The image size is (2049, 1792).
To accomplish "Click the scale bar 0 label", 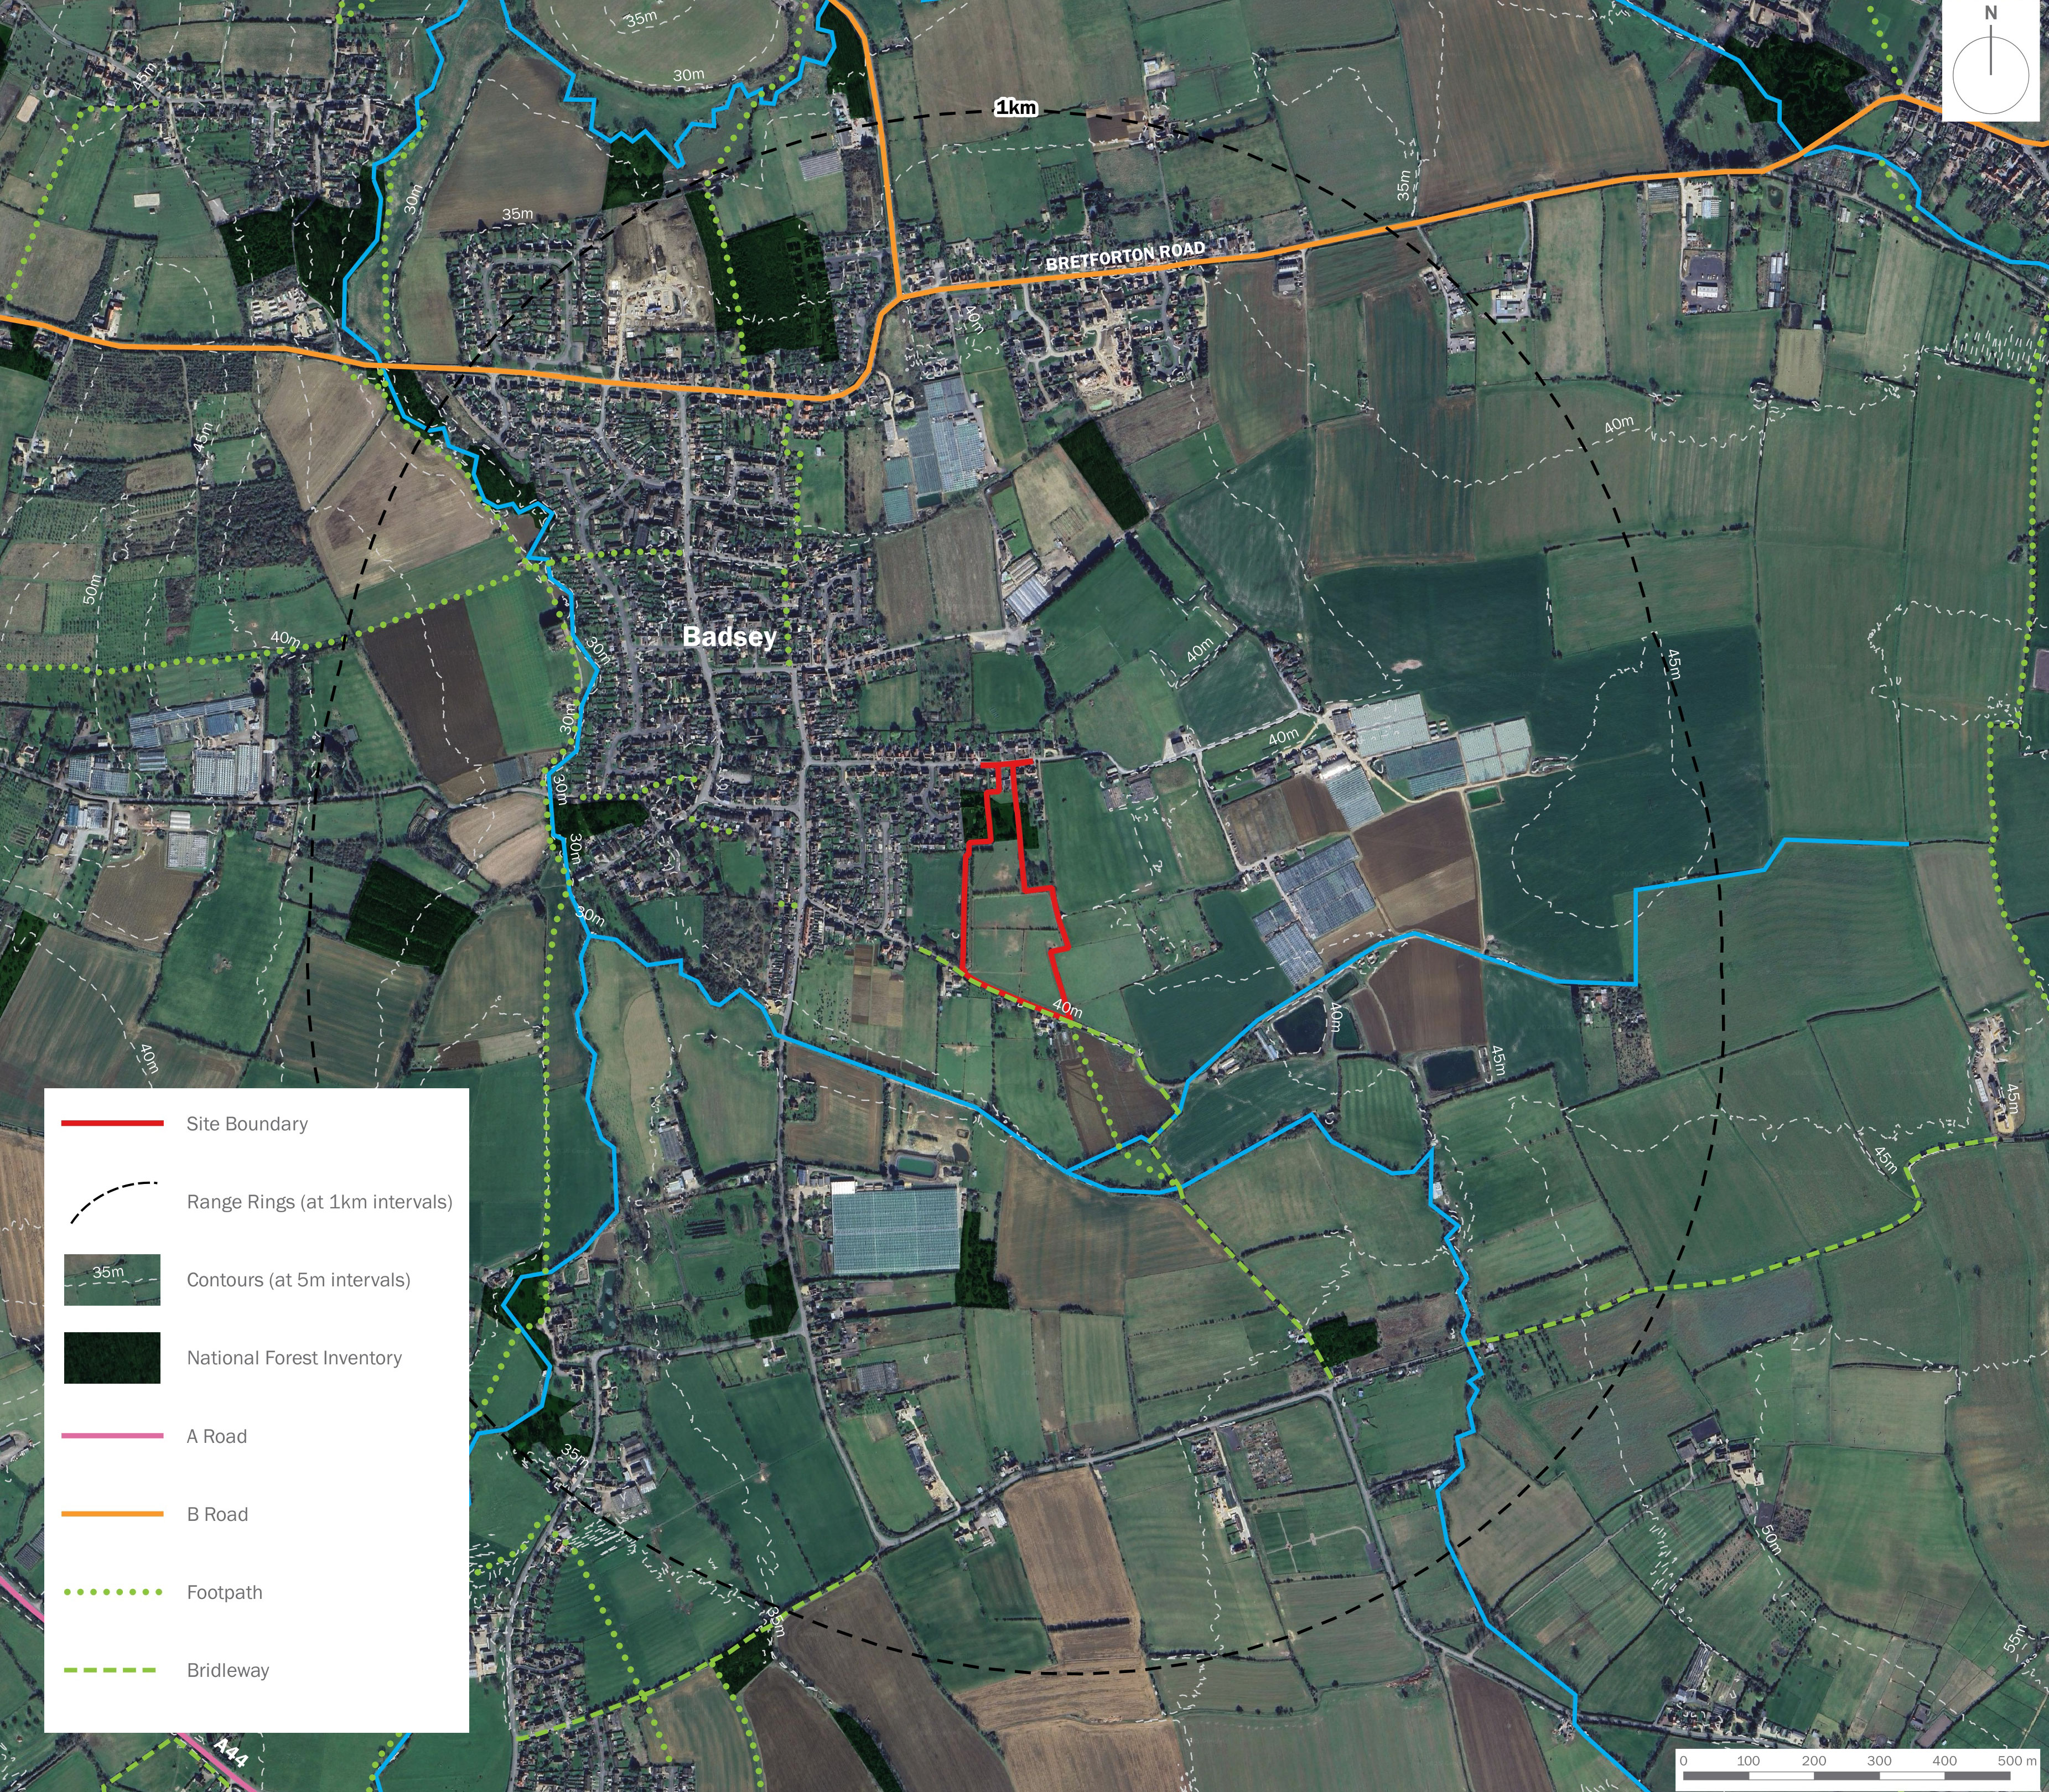I will (1684, 1760).
